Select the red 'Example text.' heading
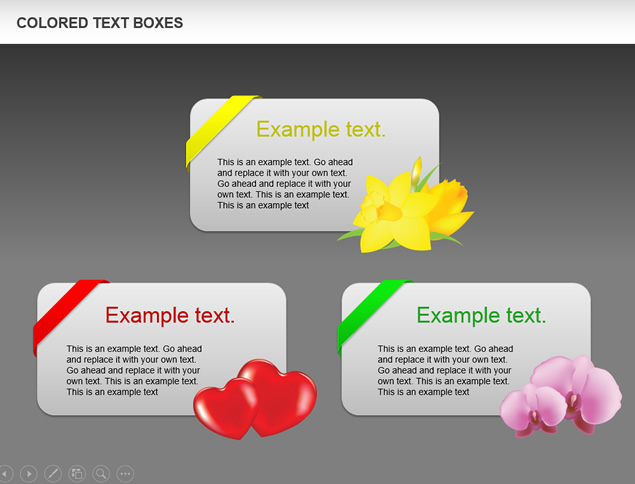635x484 pixels. click(170, 315)
